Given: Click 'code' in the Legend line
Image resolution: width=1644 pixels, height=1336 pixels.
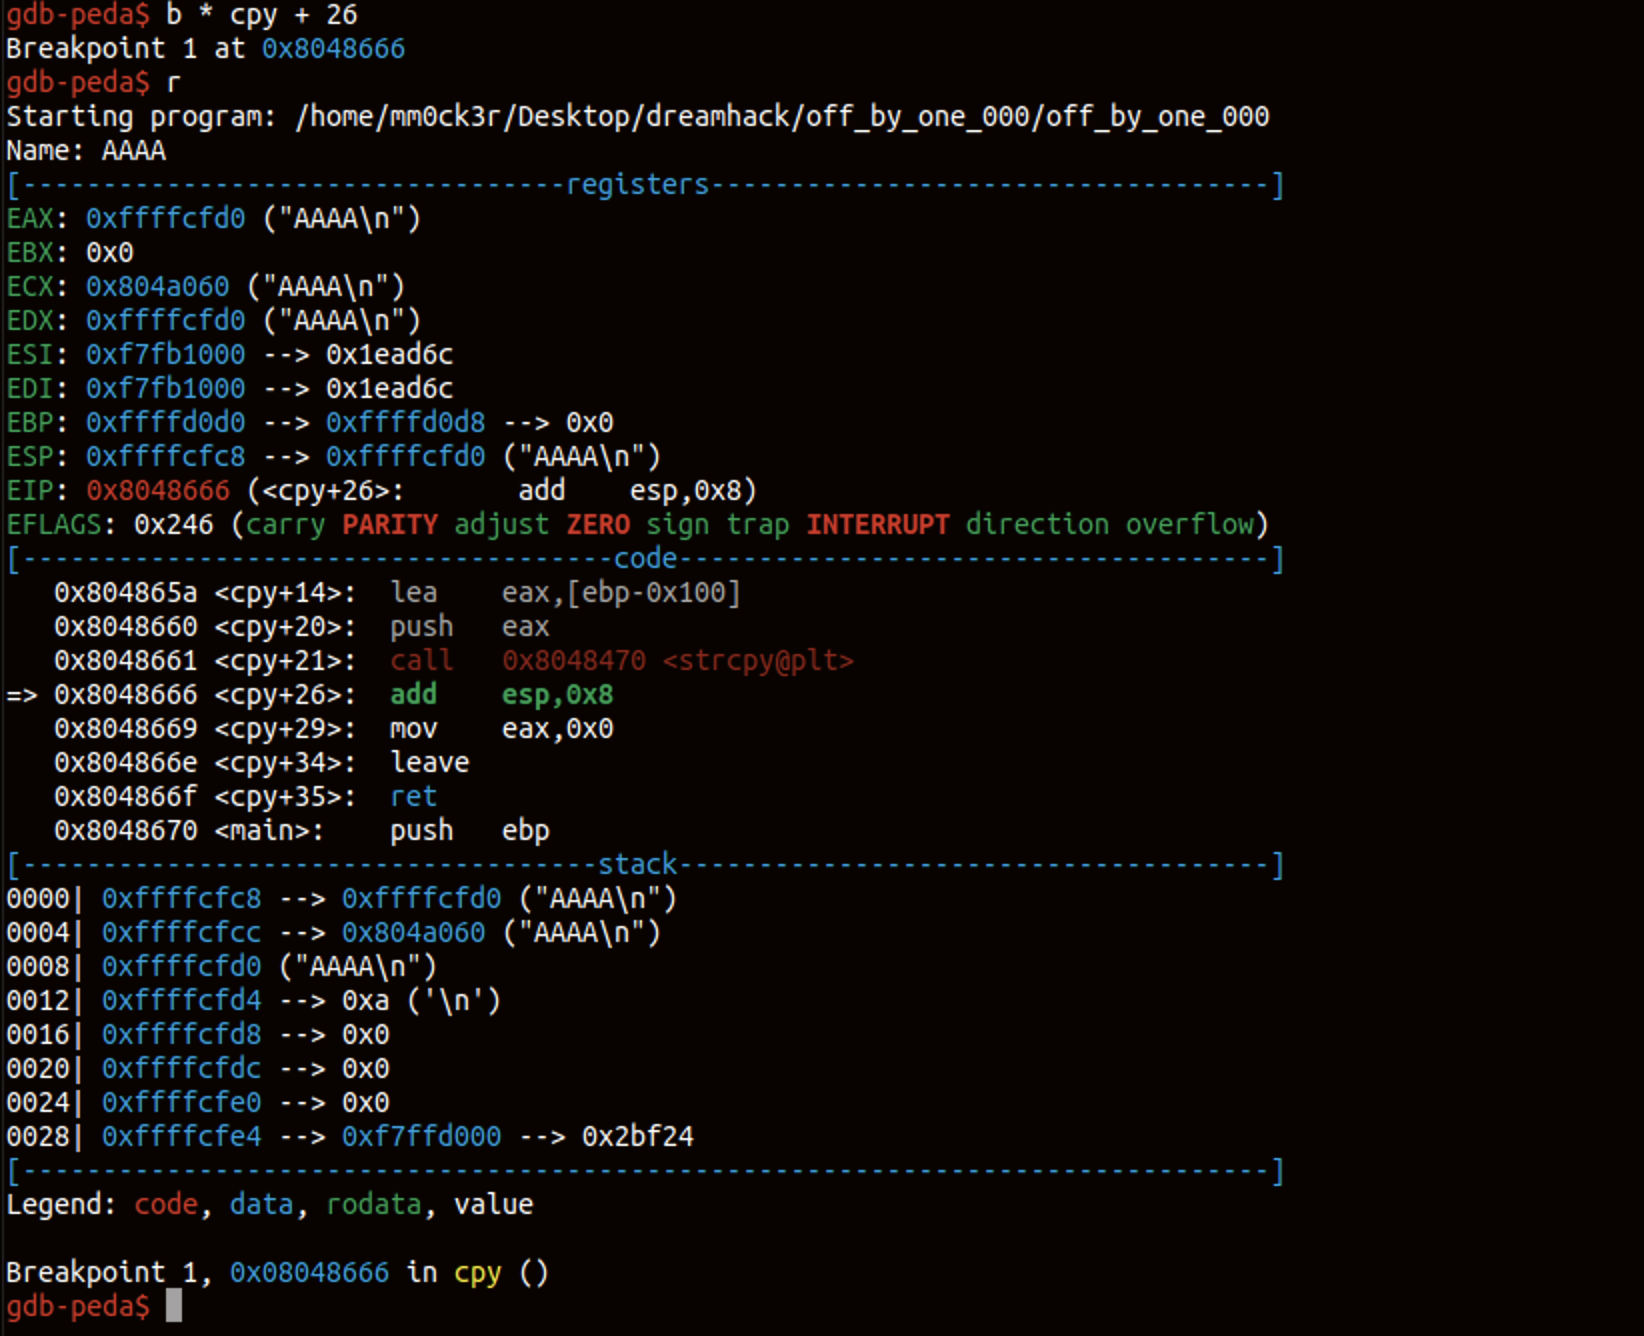Looking at the screenshot, I should tap(165, 1205).
